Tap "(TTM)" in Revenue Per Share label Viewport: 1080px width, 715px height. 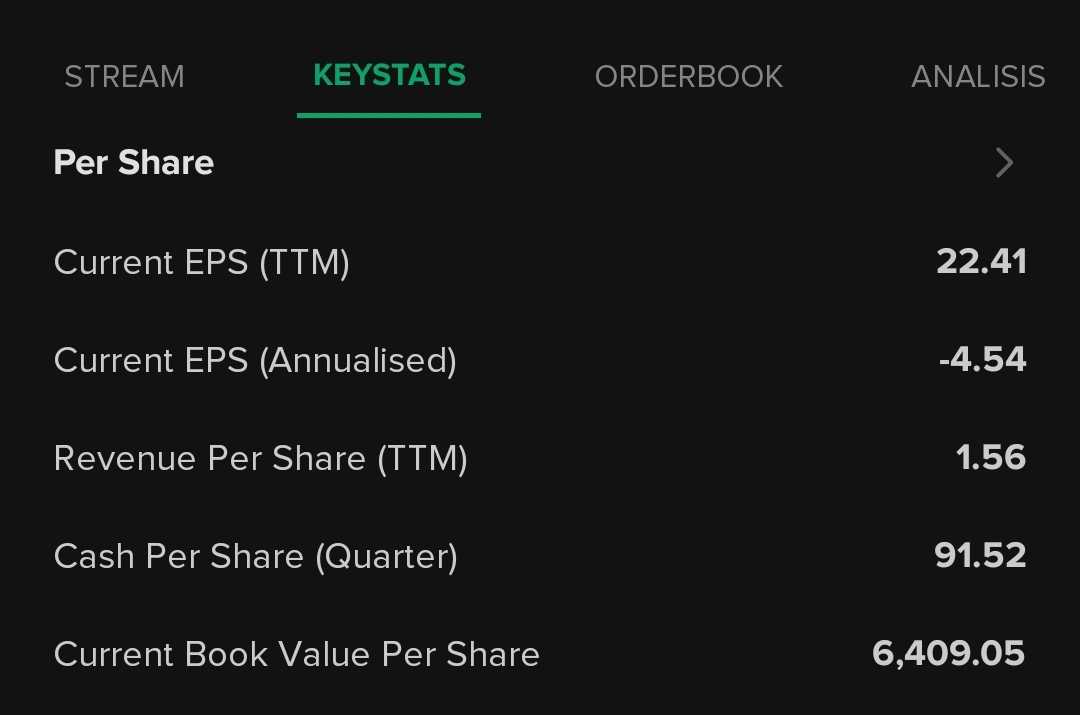422,458
